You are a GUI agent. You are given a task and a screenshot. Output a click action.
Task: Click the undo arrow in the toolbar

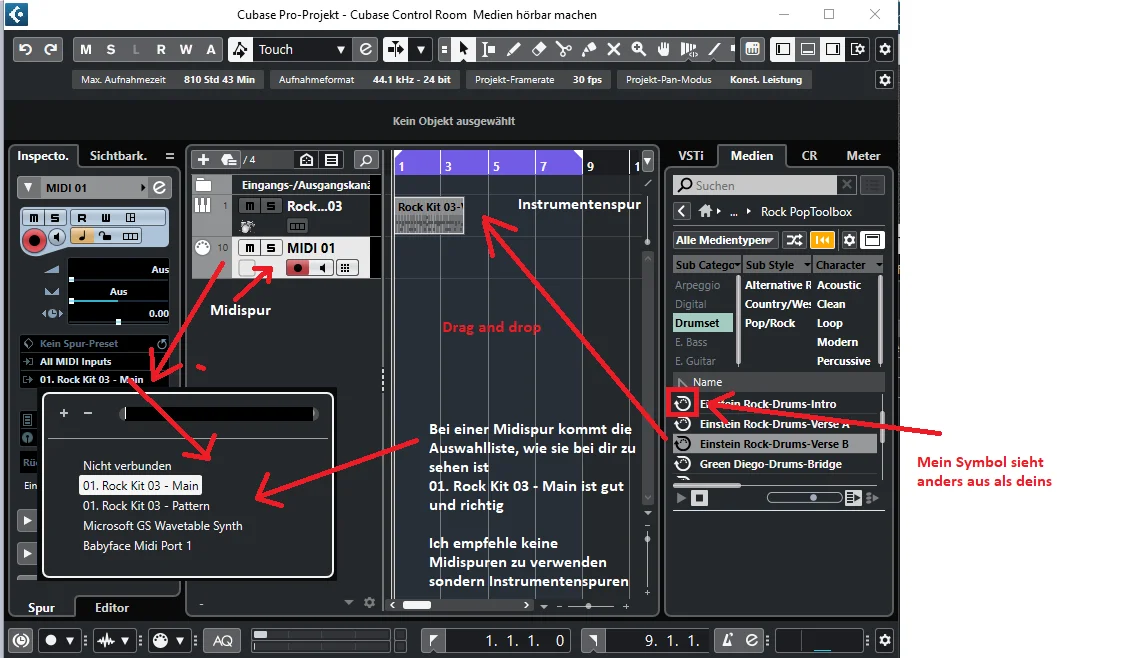click(x=25, y=49)
